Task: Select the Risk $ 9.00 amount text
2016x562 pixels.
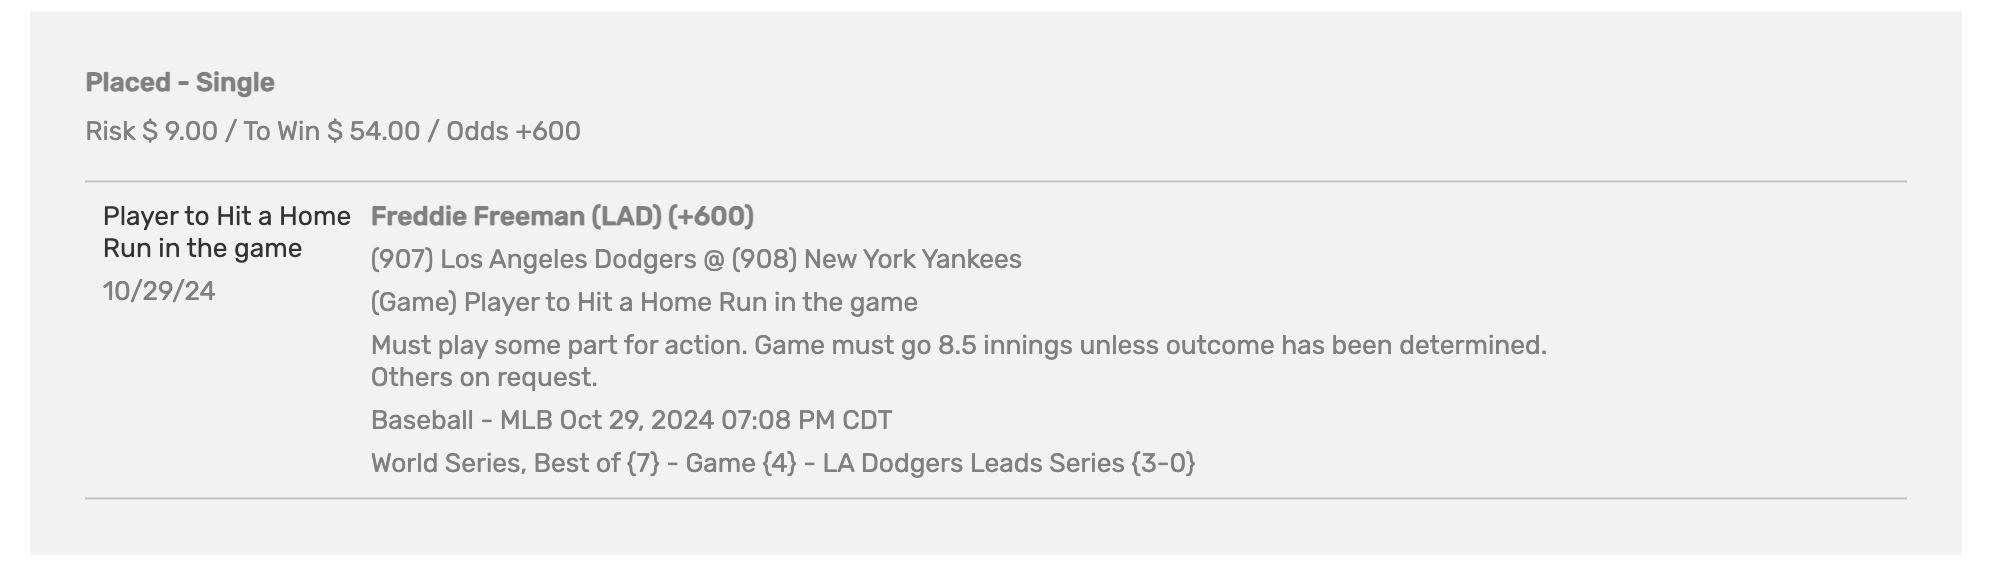Action: (151, 131)
